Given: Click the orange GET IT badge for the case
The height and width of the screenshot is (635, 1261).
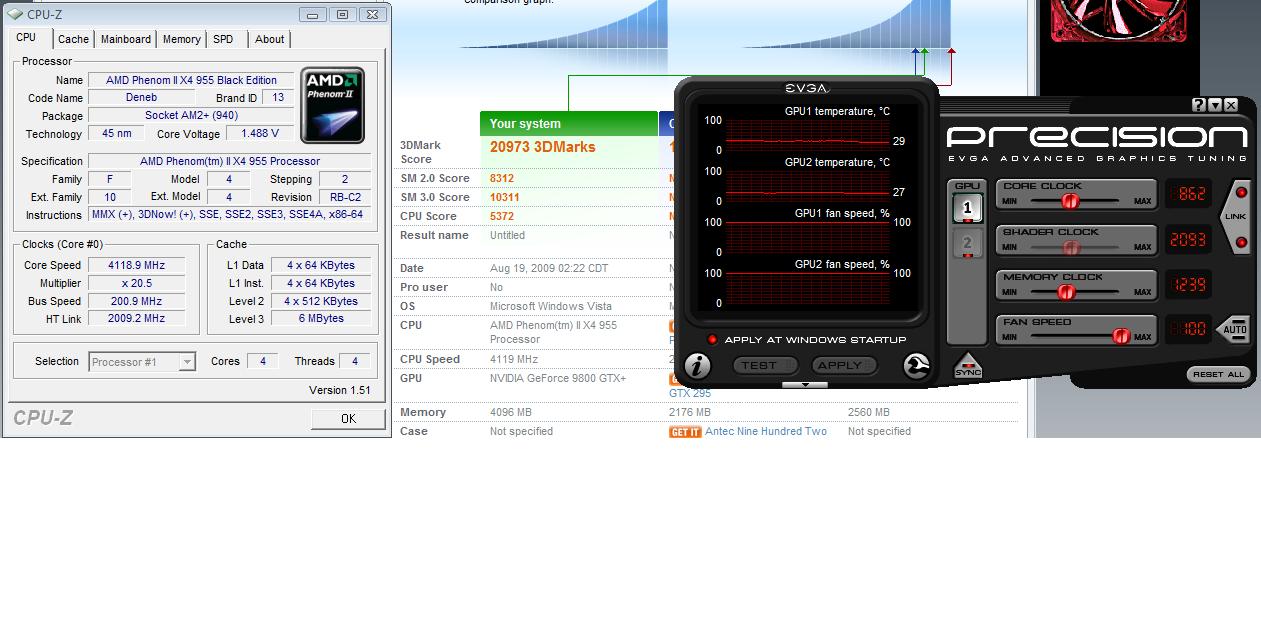Looking at the screenshot, I should pyautogui.click(x=685, y=432).
